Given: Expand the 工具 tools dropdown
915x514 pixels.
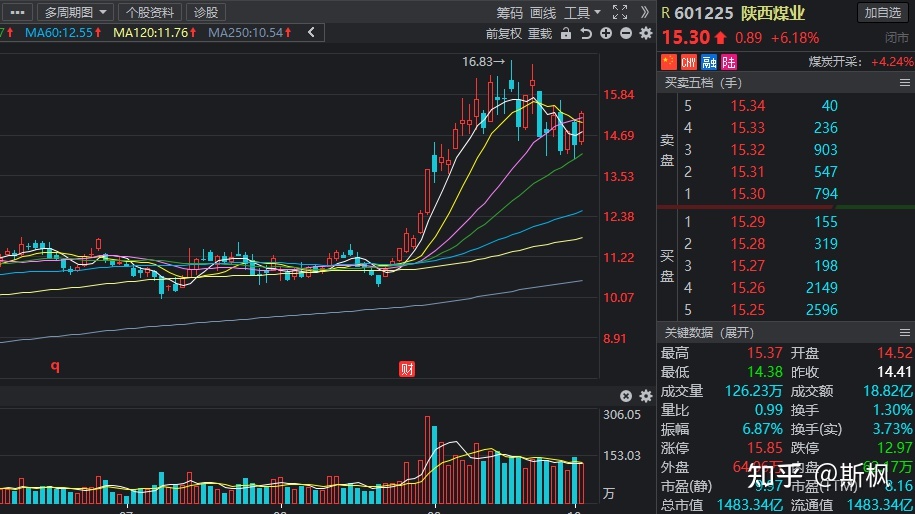Looking at the screenshot, I should 582,13.
